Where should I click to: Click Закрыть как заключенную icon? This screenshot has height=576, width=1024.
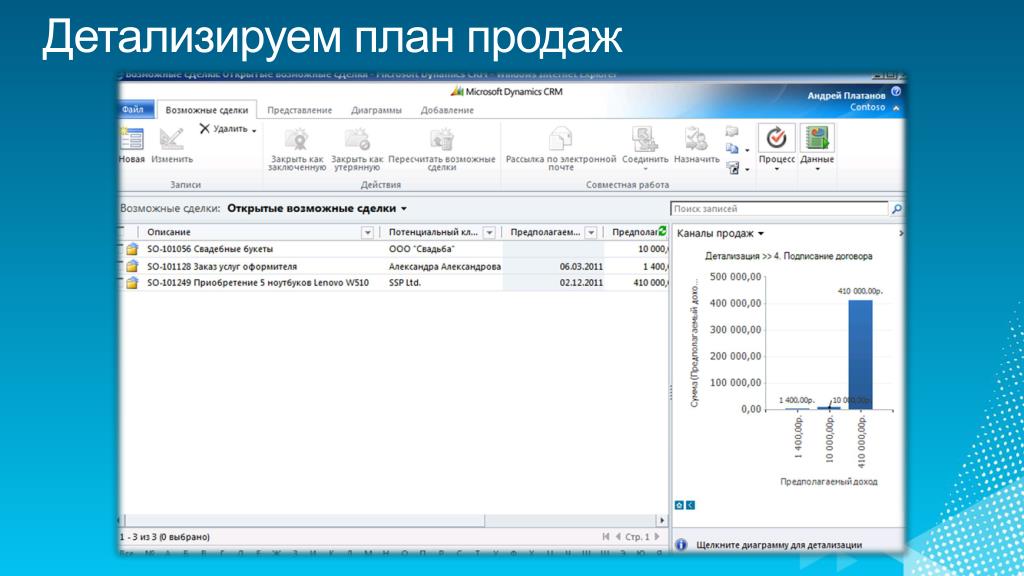pos(296,140)
